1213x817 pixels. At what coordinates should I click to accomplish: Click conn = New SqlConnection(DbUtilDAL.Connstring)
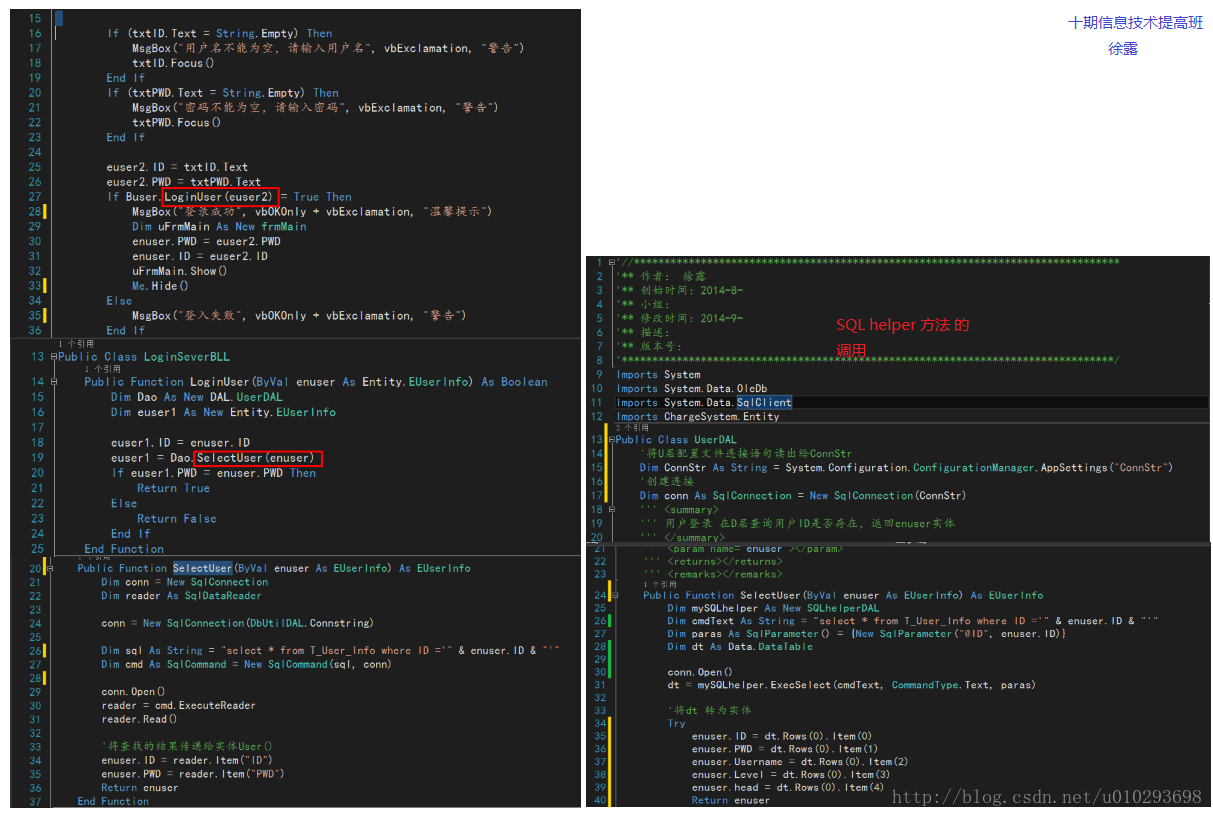point(237,623)
